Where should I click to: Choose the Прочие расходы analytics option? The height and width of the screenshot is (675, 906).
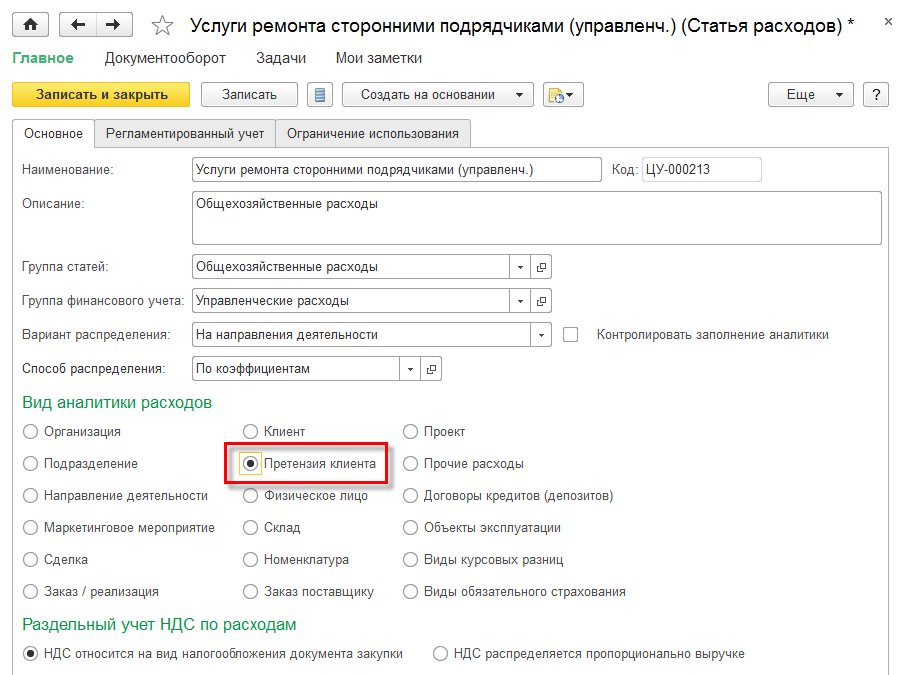tap(411, 464)
